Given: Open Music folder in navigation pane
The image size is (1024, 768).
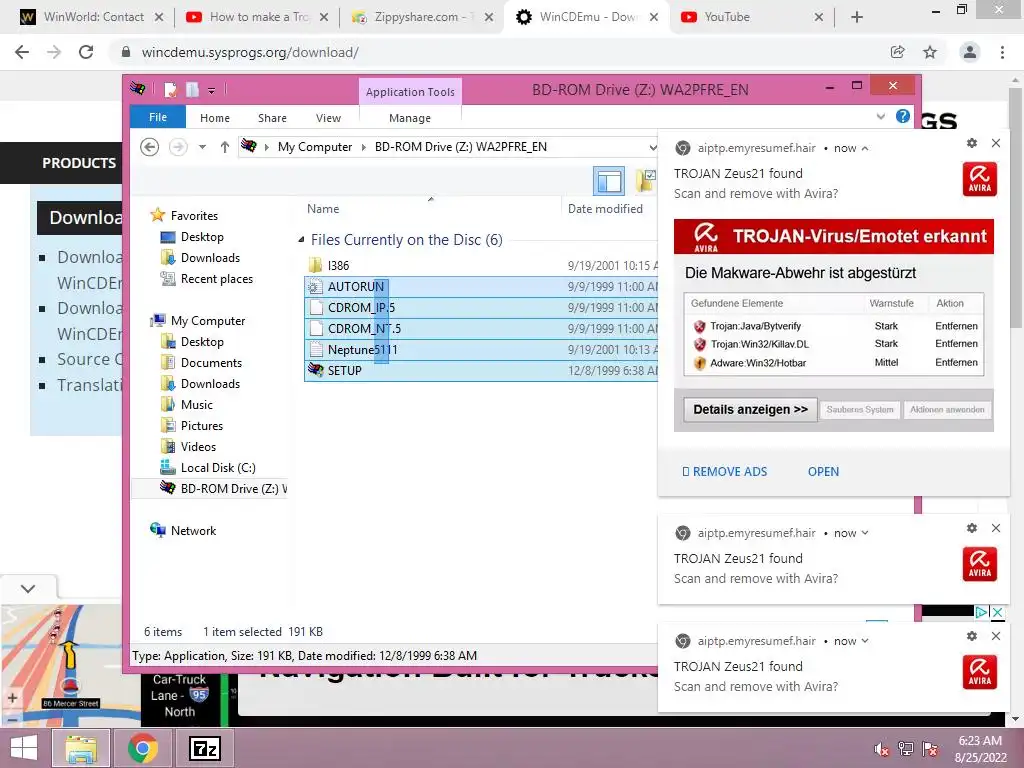Looking at the screenshot, I should click(197, 404).
